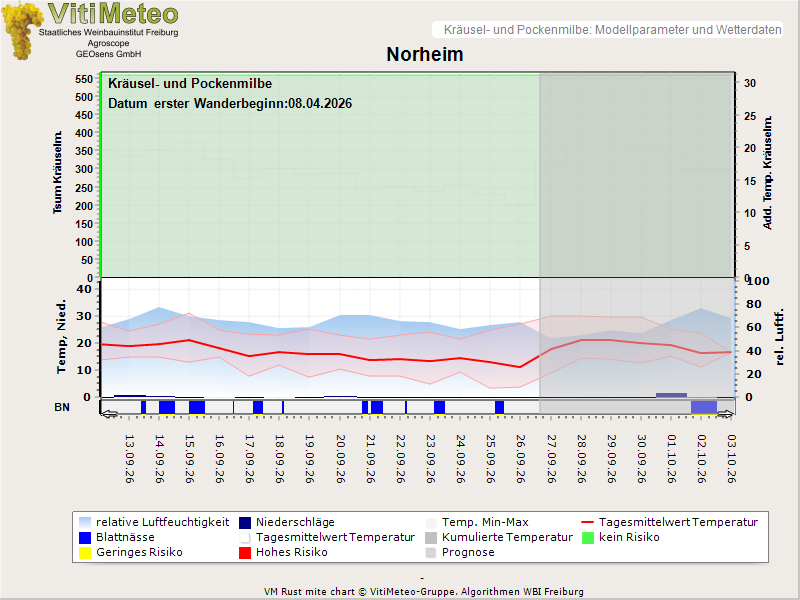Screen dimensions: 800x600
Task: Click the Datum erster Wanderbeginn text
Action: click(x=230, y=104)
